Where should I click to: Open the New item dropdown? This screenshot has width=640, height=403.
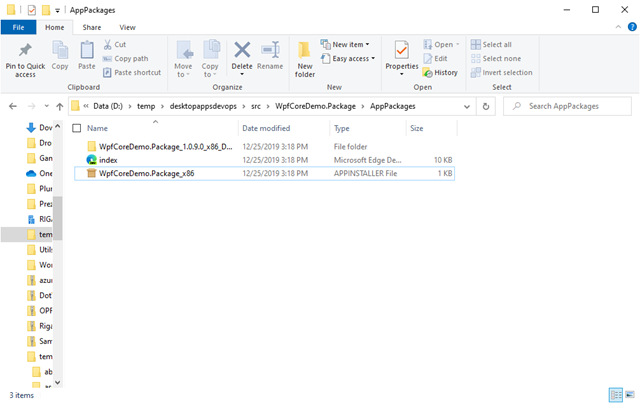click(x=345, y=45)
